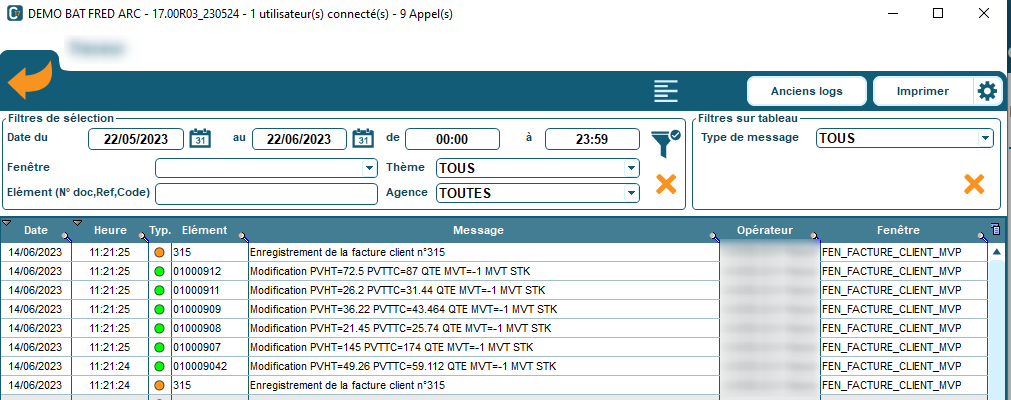Click the text alignment lines icon
The height and width of the screenshot is (400, 1011).
pyautogui.click(x=666, y=91)
